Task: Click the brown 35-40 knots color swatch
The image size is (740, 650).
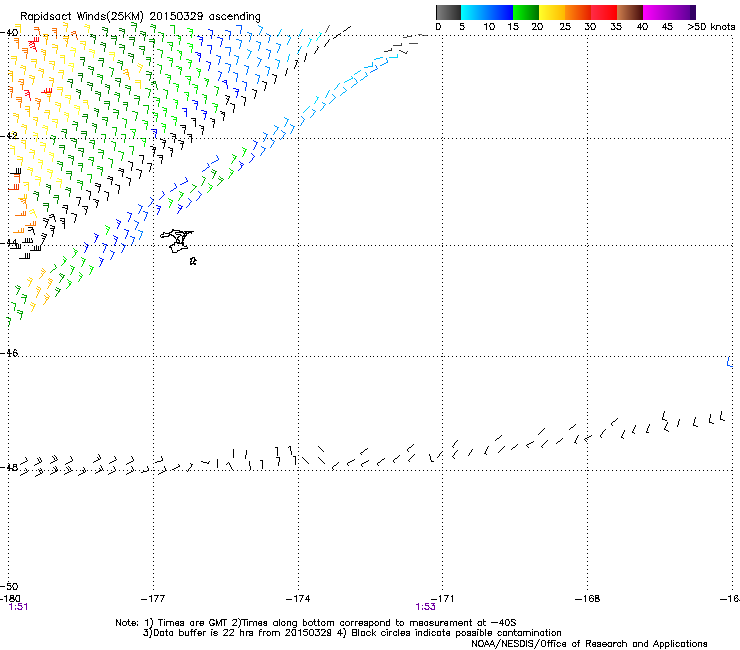Action: [630, 12]
